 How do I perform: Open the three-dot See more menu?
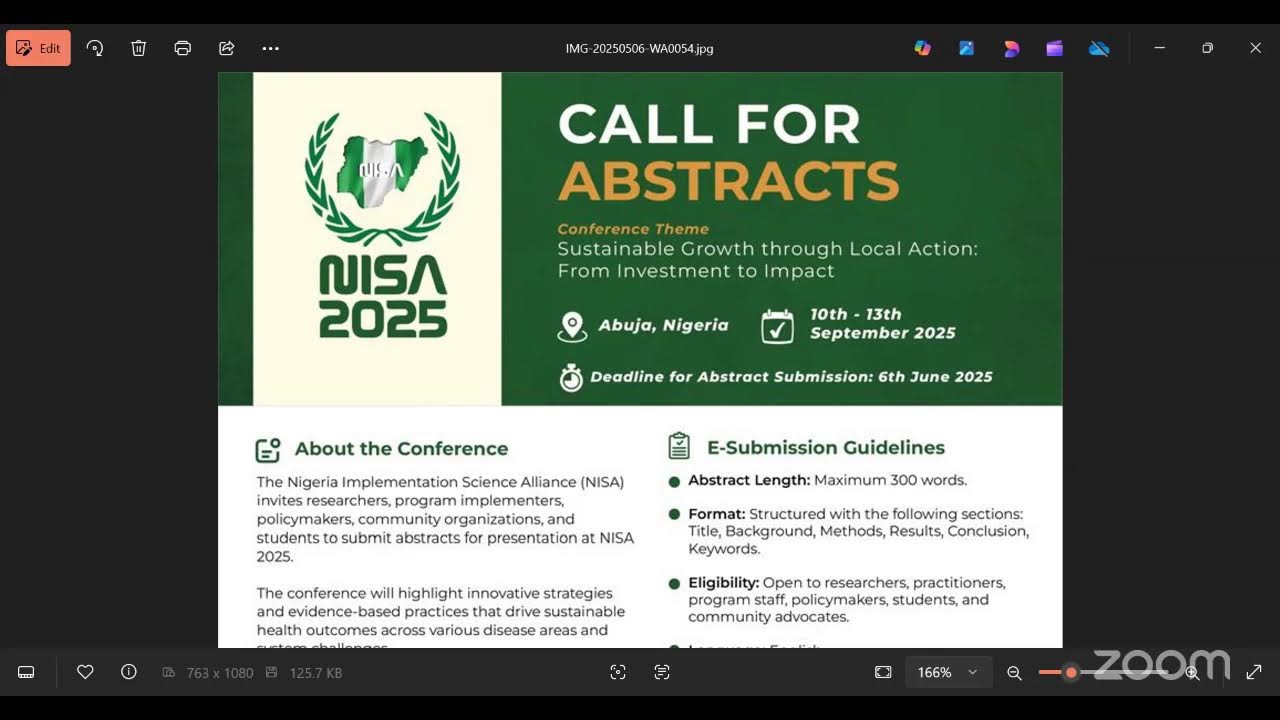click(x=270, y=48)
